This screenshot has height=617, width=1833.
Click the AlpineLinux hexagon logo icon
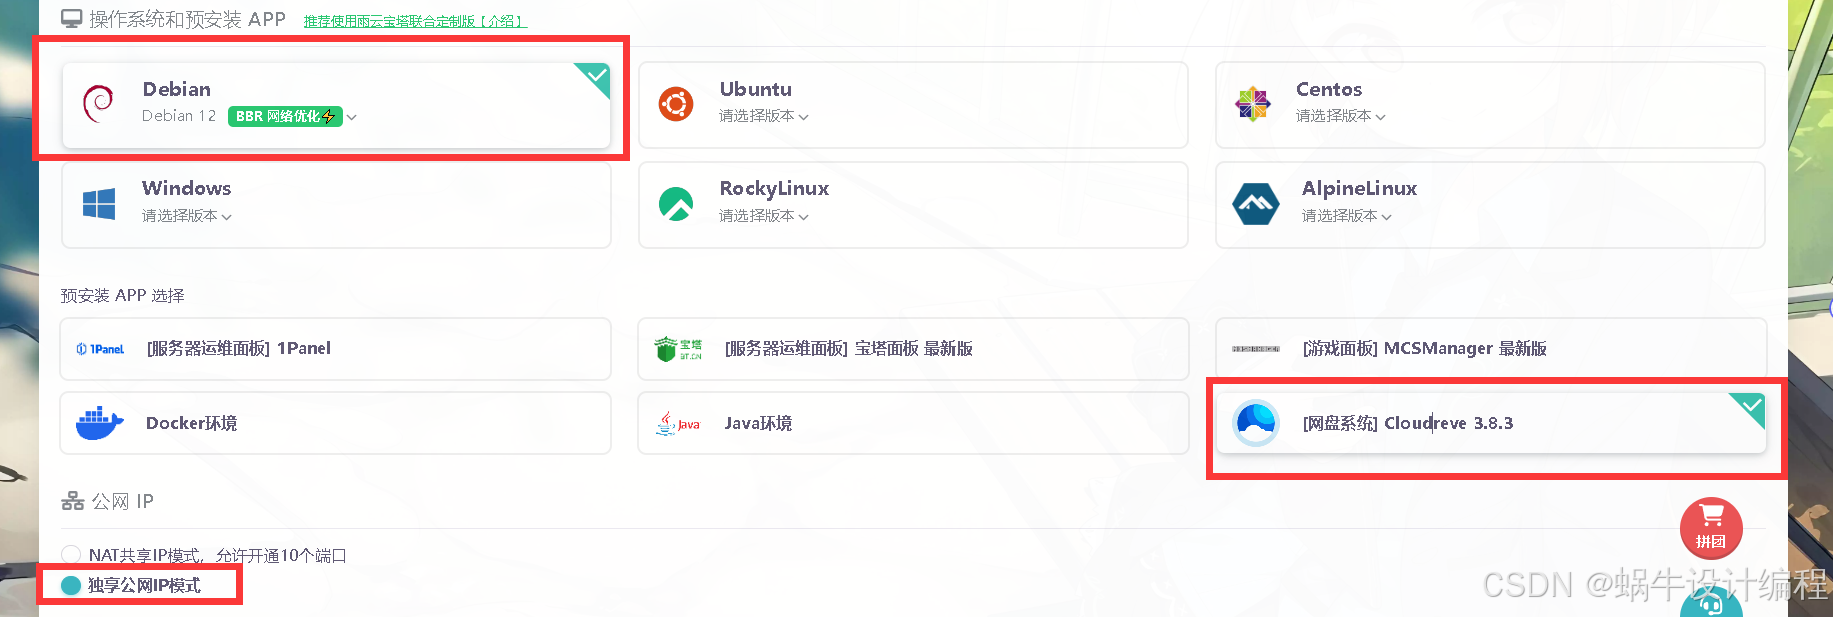coord(1256,204)
